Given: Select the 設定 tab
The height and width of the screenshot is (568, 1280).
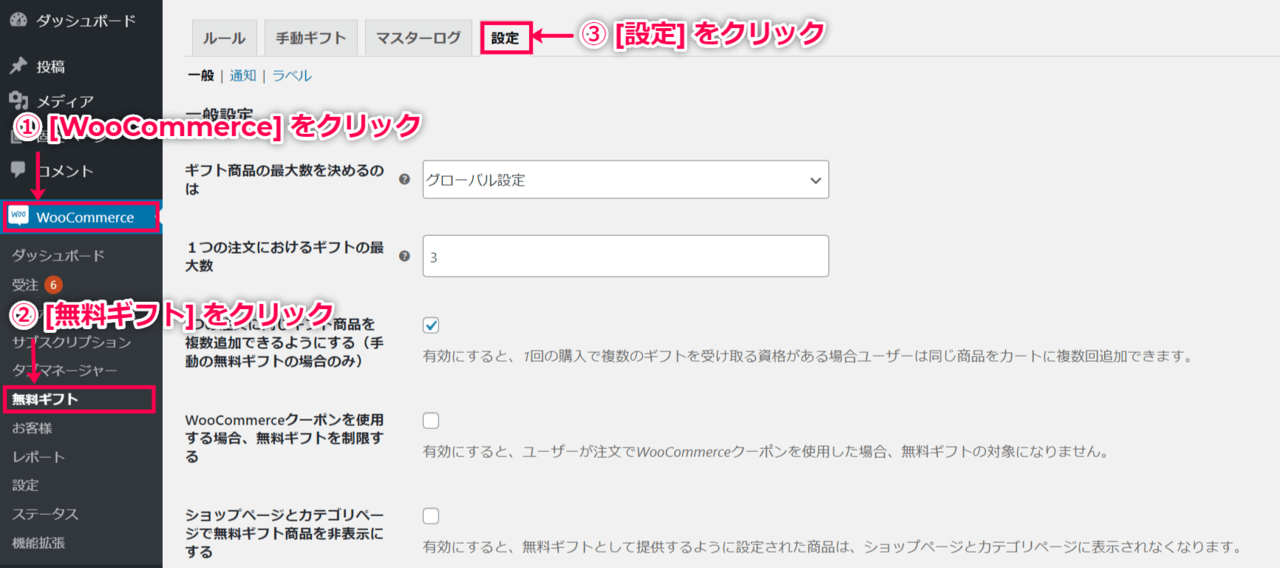Looking at the screenshot, I should [505, 38].
